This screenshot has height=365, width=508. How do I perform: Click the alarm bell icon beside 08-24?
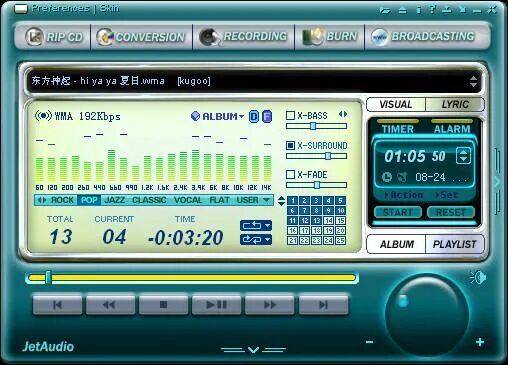point(402,177)
